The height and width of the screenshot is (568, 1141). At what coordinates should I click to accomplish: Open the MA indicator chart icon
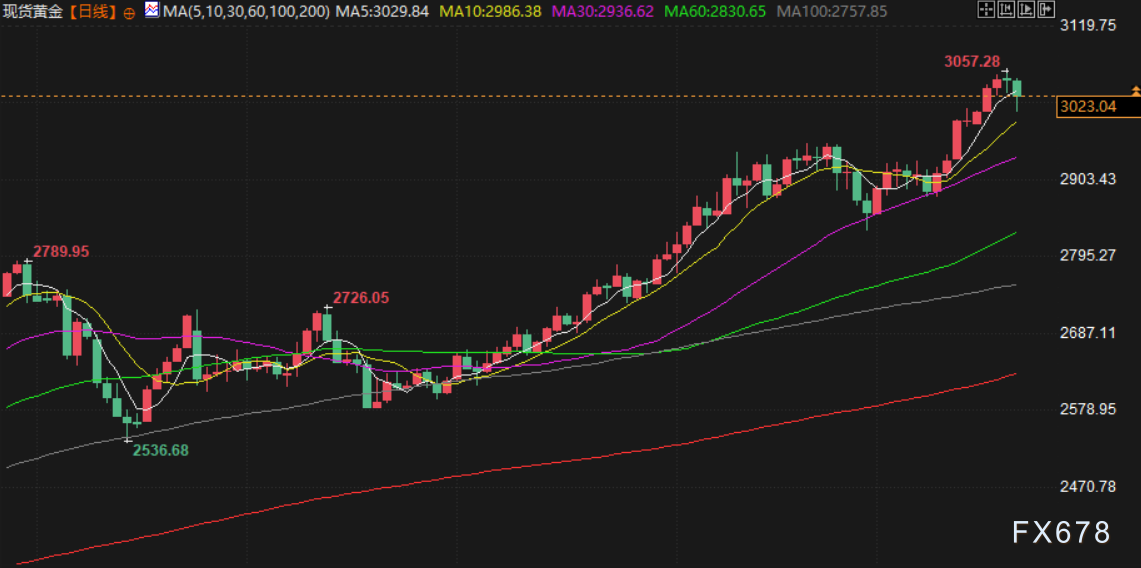coord(151,11)
